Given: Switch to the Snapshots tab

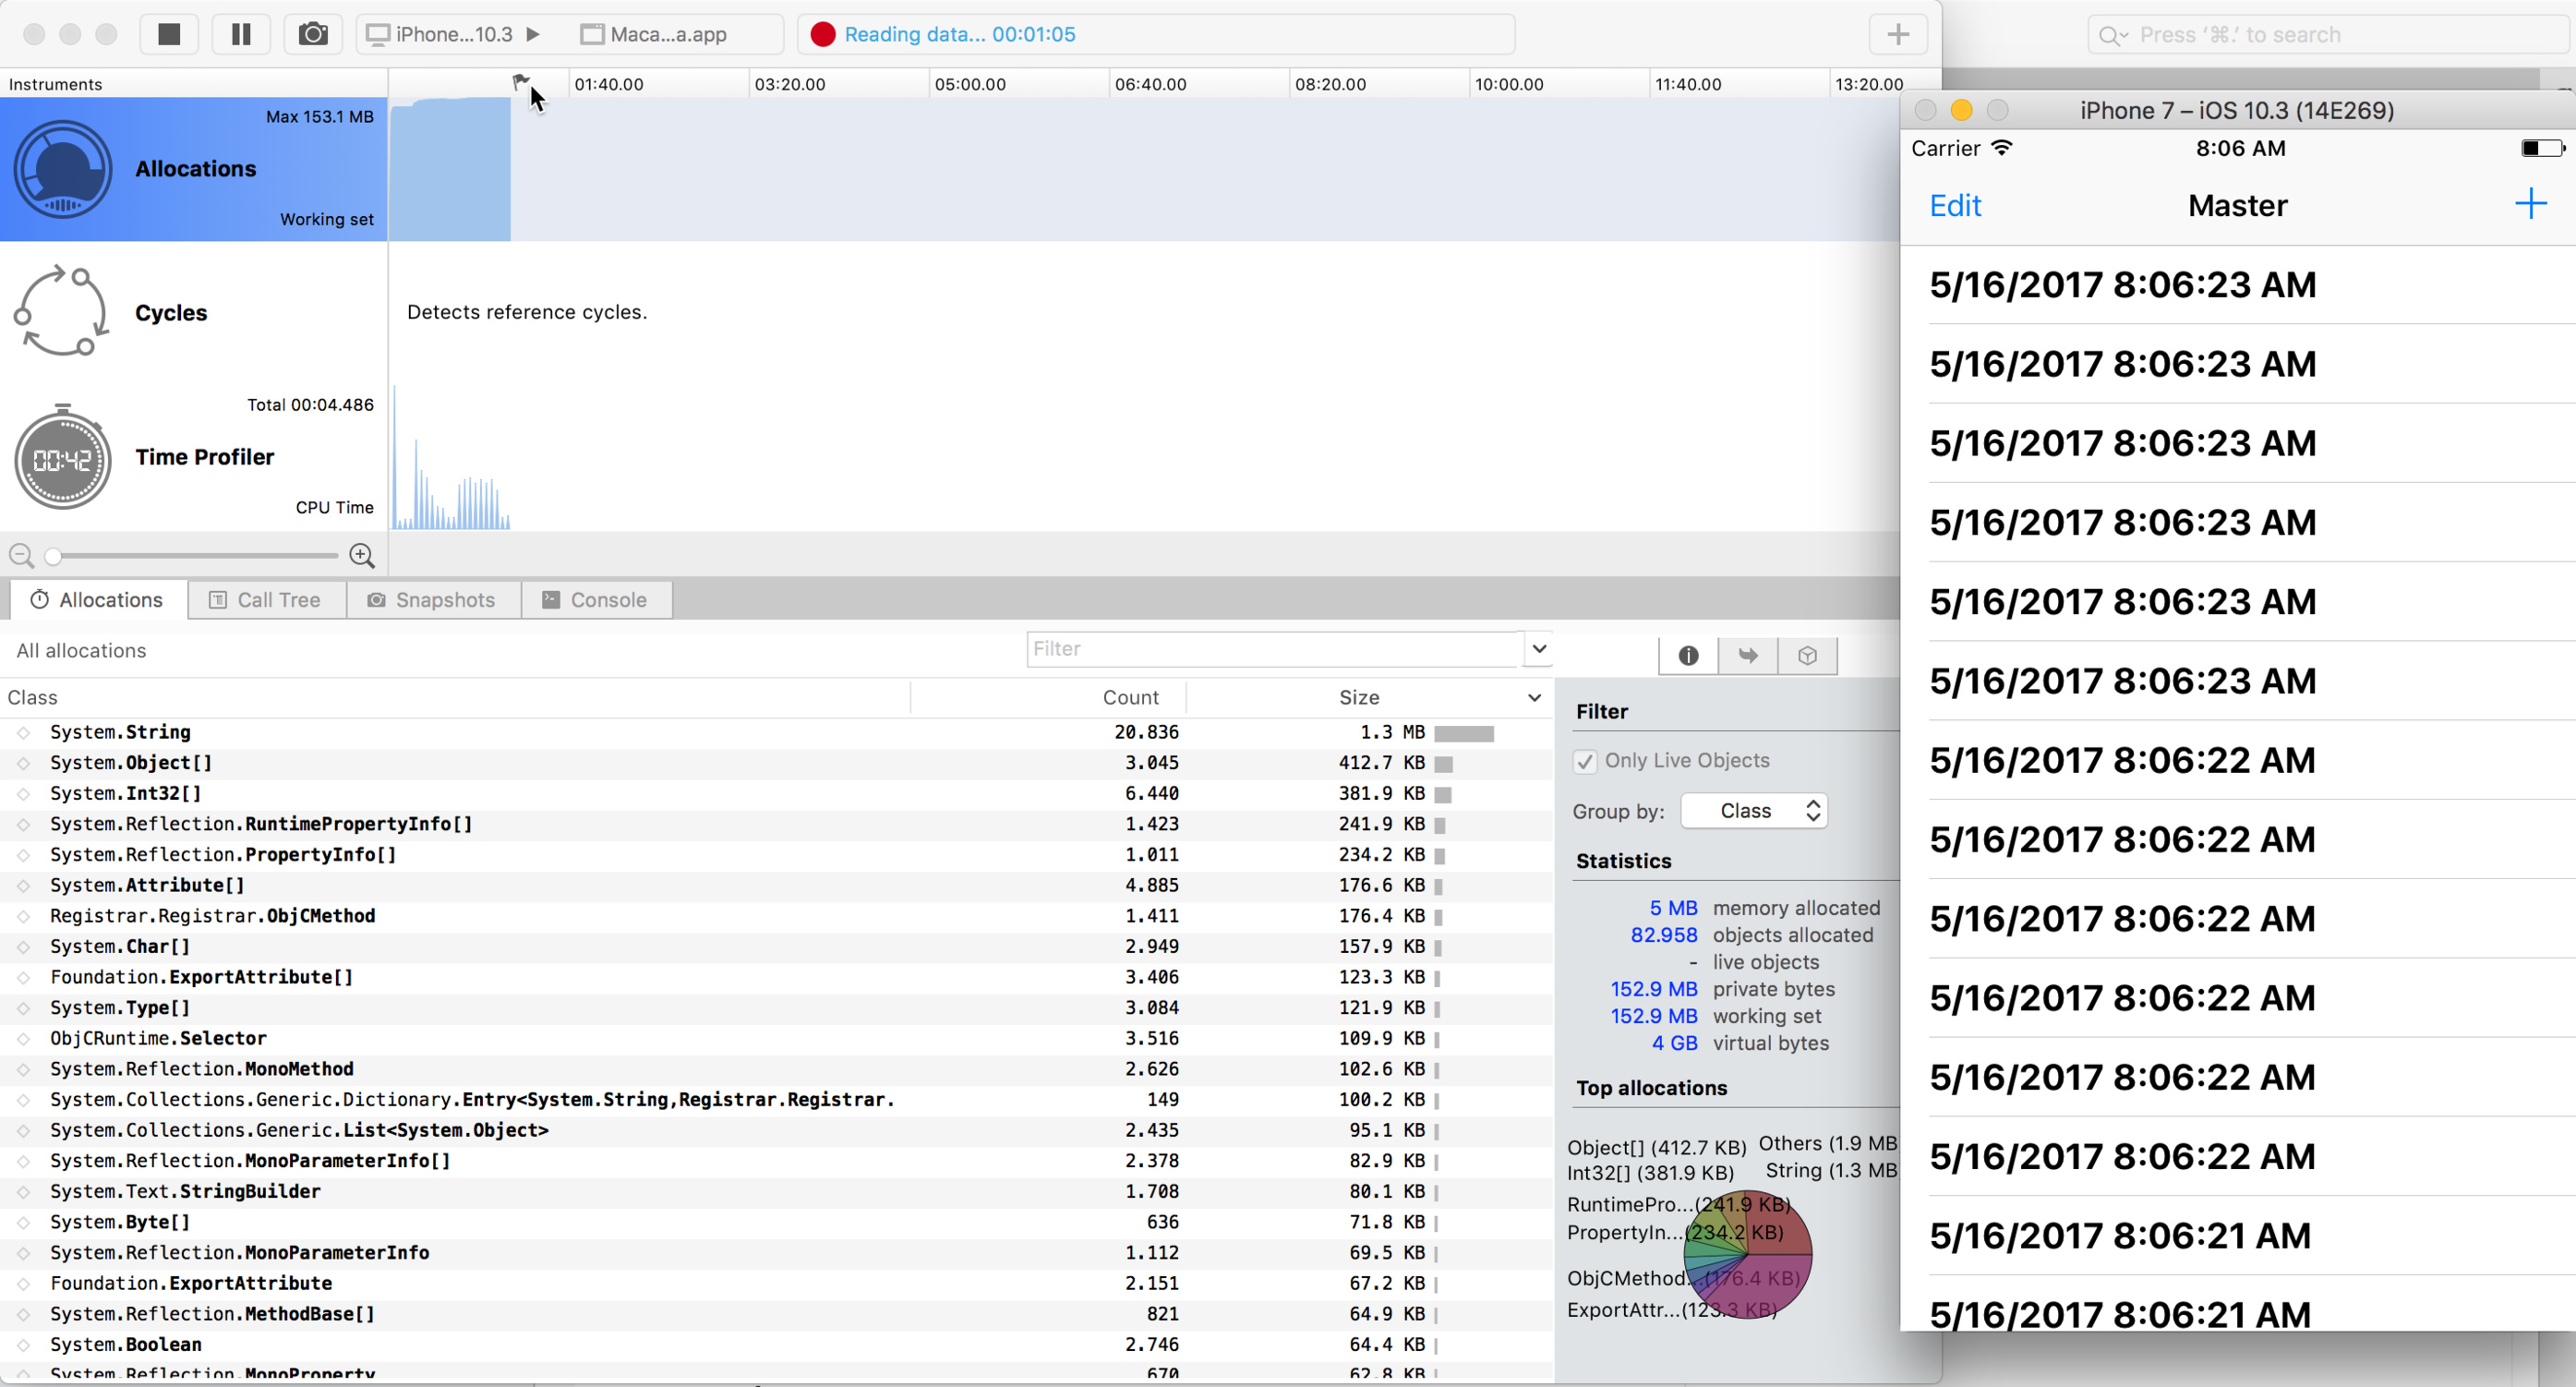Looking at the screenshot, I should click(432, 600).
